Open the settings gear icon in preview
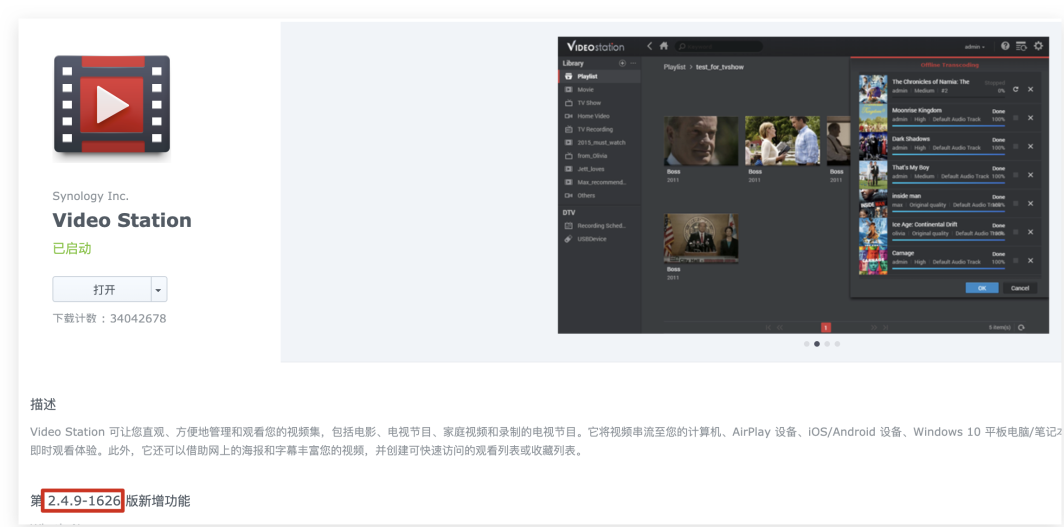 pos(1038,46)
